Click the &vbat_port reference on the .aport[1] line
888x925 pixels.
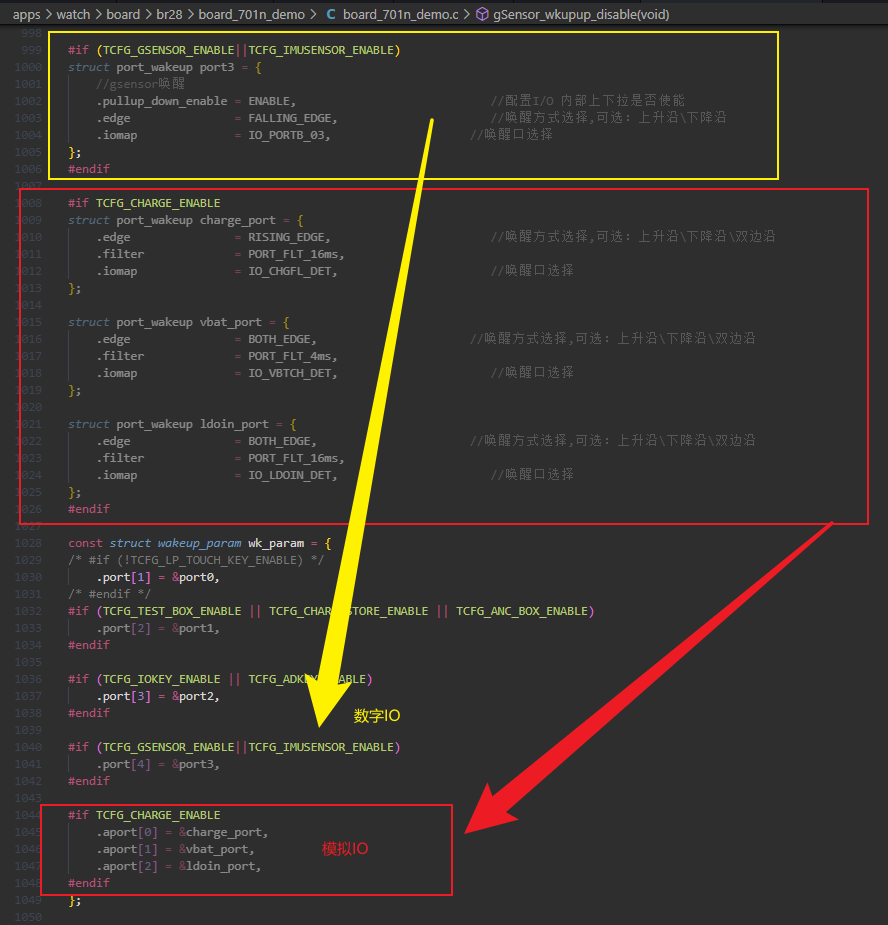pos(214,849)
